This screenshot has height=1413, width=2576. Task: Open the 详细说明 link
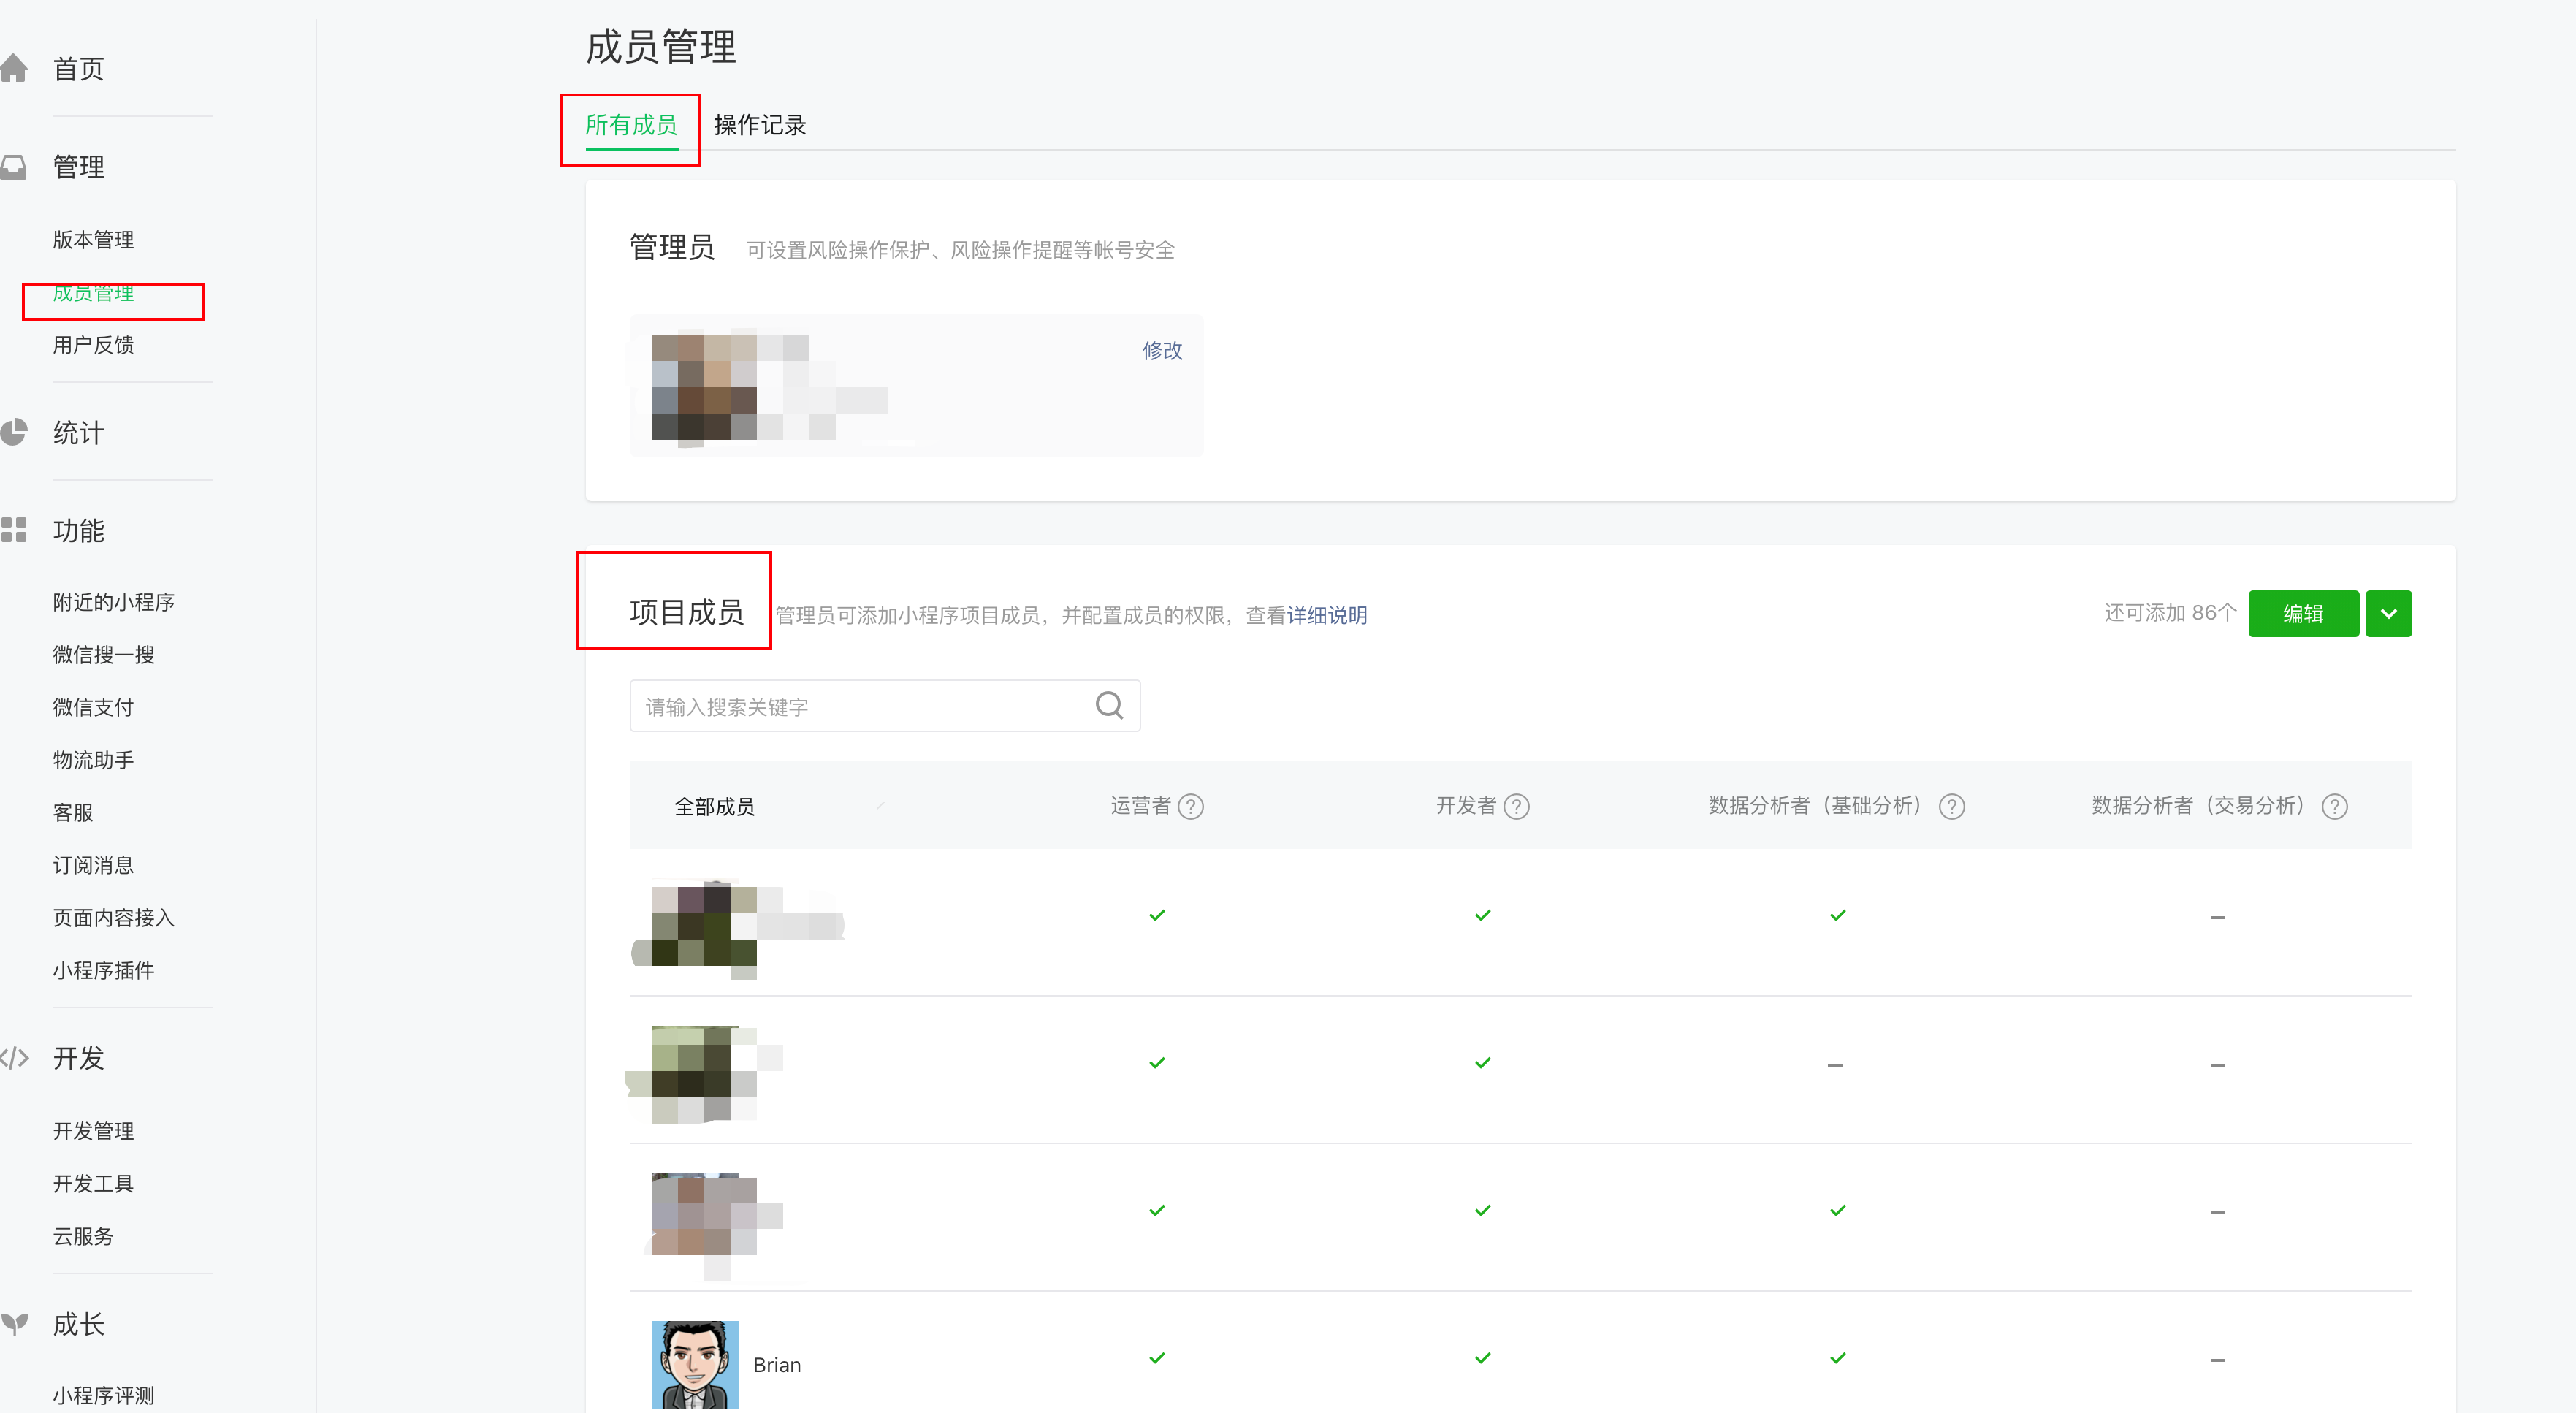coord(1327,616)
